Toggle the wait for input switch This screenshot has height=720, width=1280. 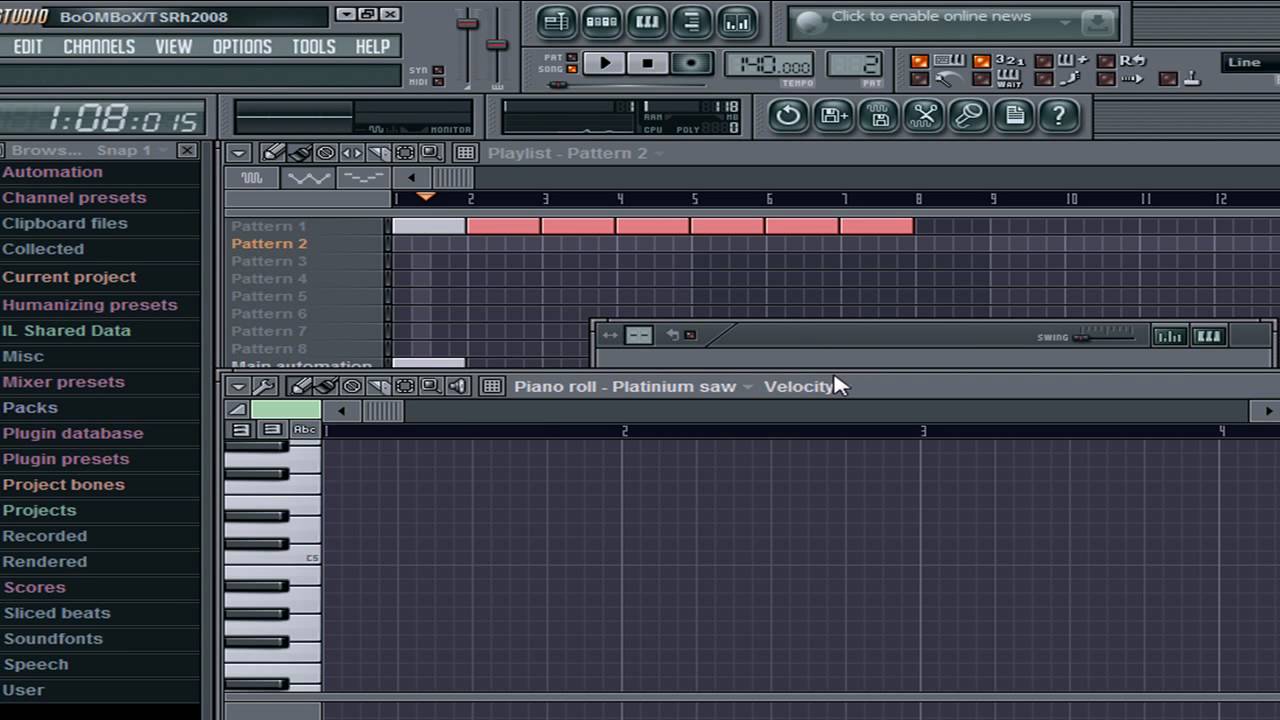coord(981,79)
